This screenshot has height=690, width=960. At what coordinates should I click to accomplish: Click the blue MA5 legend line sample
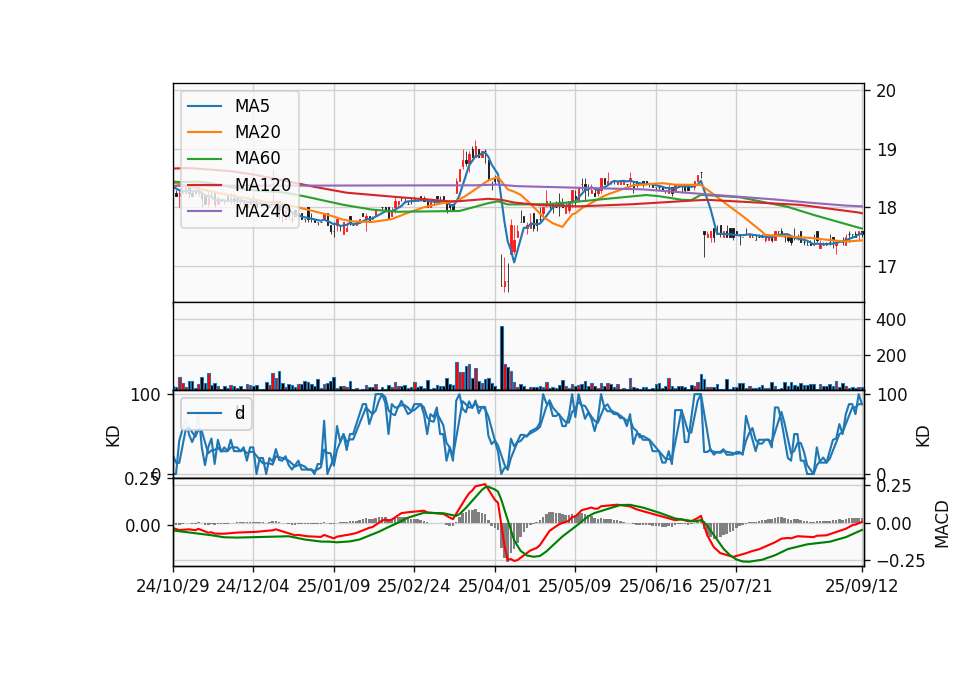tap(204, 107)
